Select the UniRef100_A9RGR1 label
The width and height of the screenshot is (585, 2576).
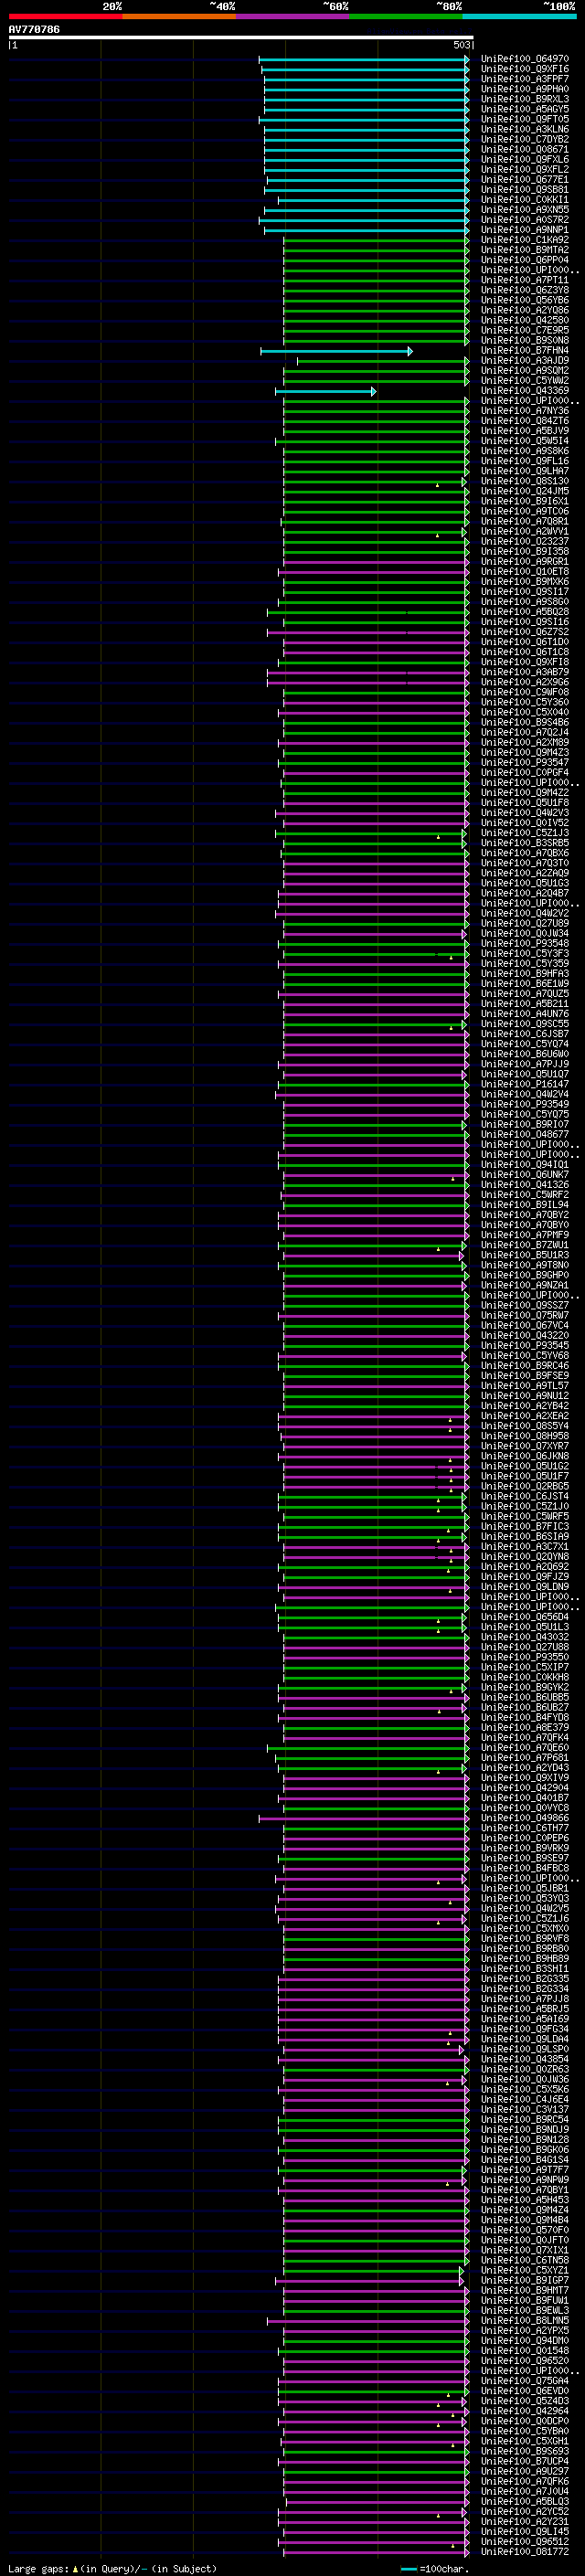(525, 562)
